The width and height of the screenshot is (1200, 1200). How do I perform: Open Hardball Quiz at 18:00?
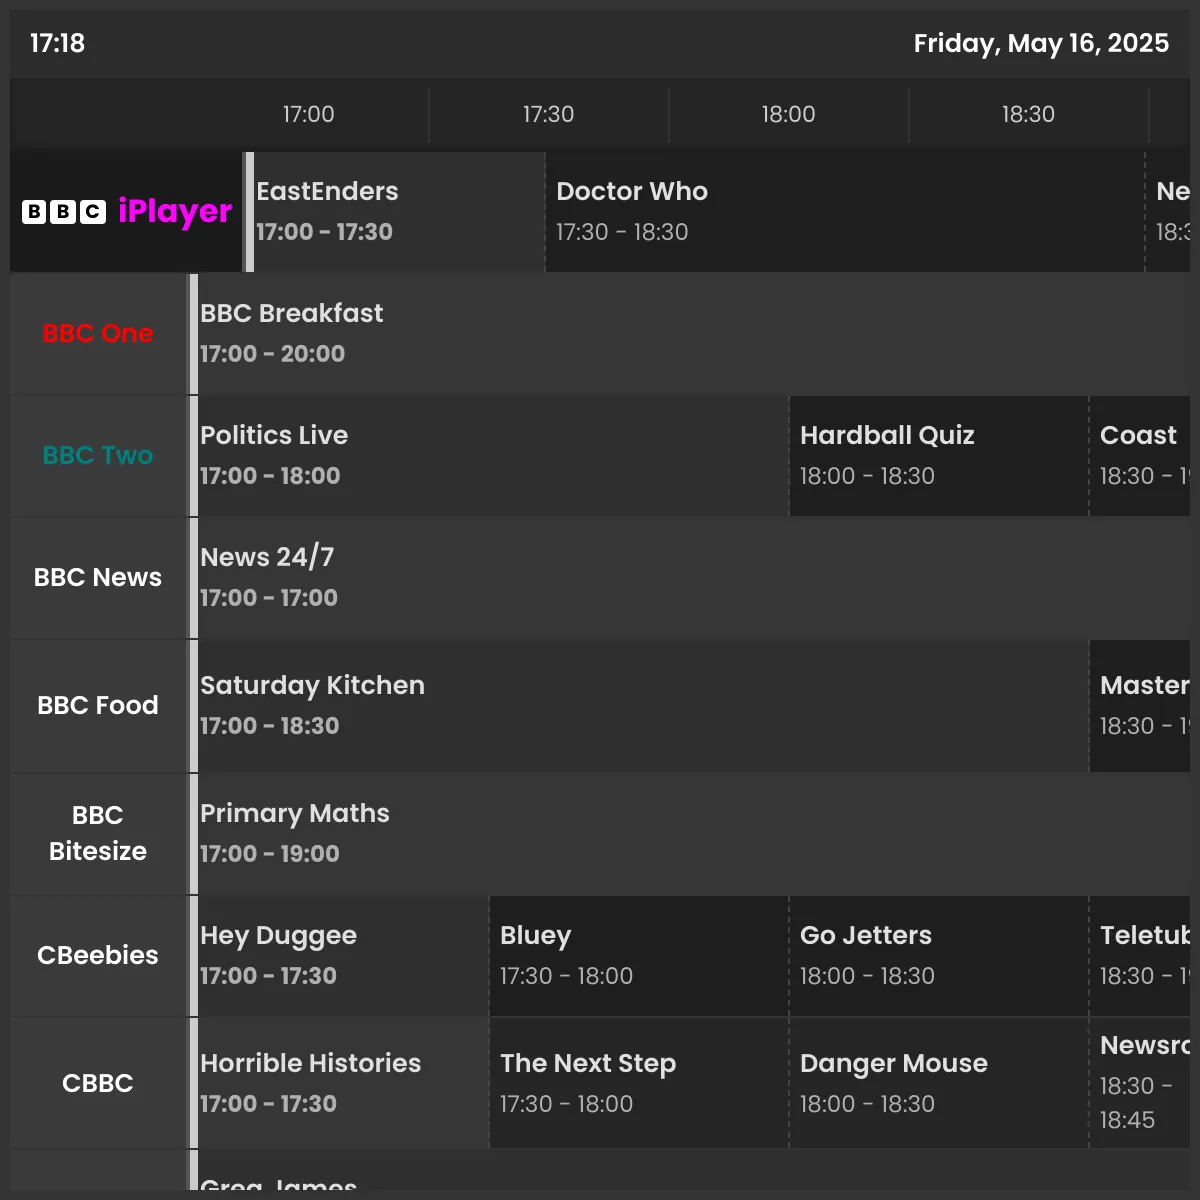click(939, 456)
